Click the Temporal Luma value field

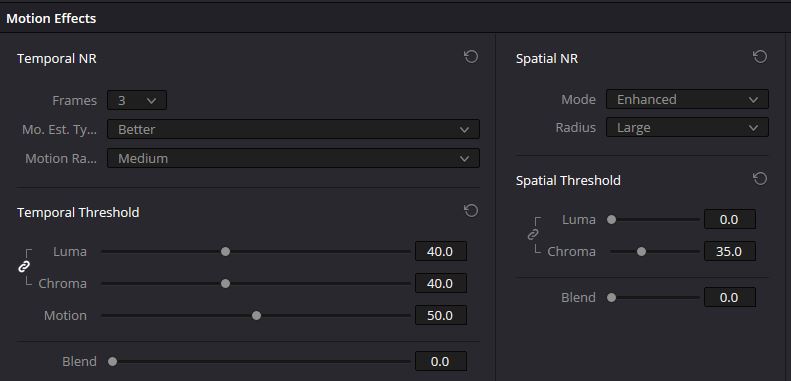(x=441, y=251)
